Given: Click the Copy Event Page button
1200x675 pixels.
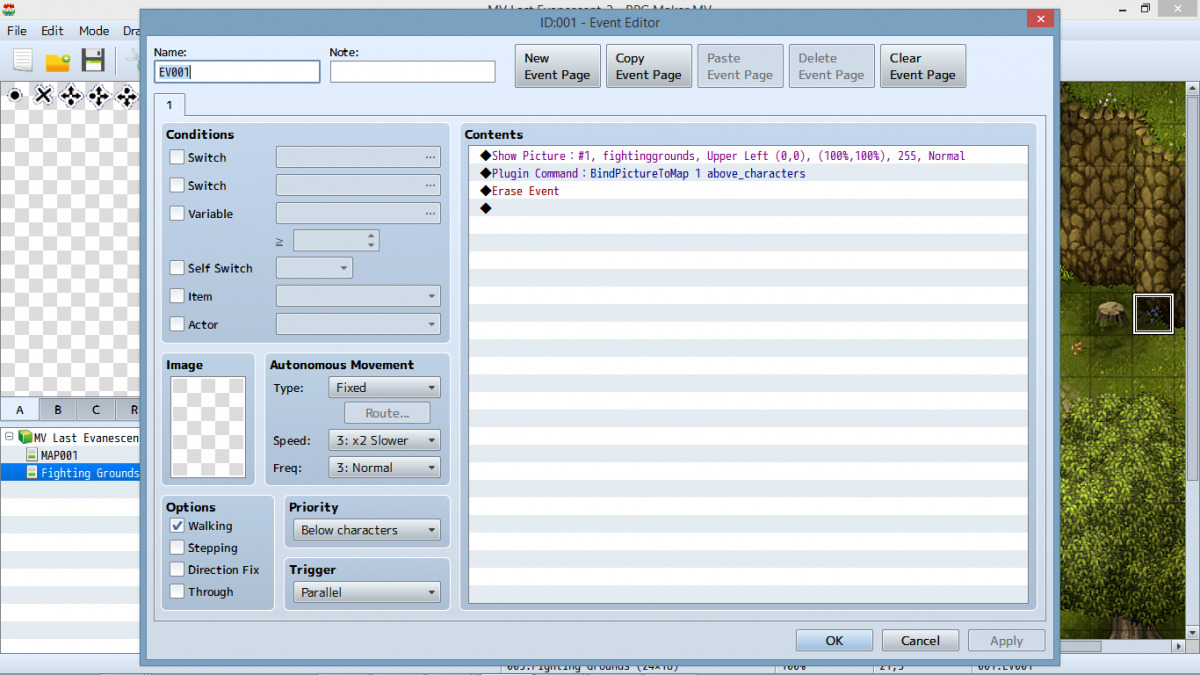Looking at the screenshot, I should point(649,66).
